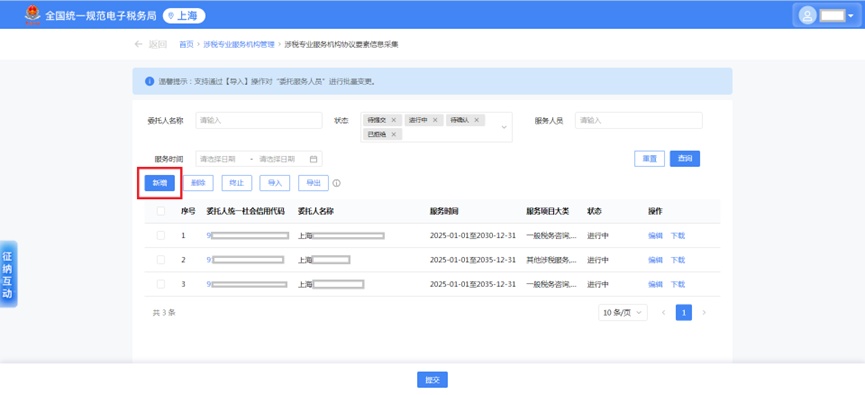Remove the 进行中 status tag
This screenshot has width=865, height=395.
(x=435, y=120)
